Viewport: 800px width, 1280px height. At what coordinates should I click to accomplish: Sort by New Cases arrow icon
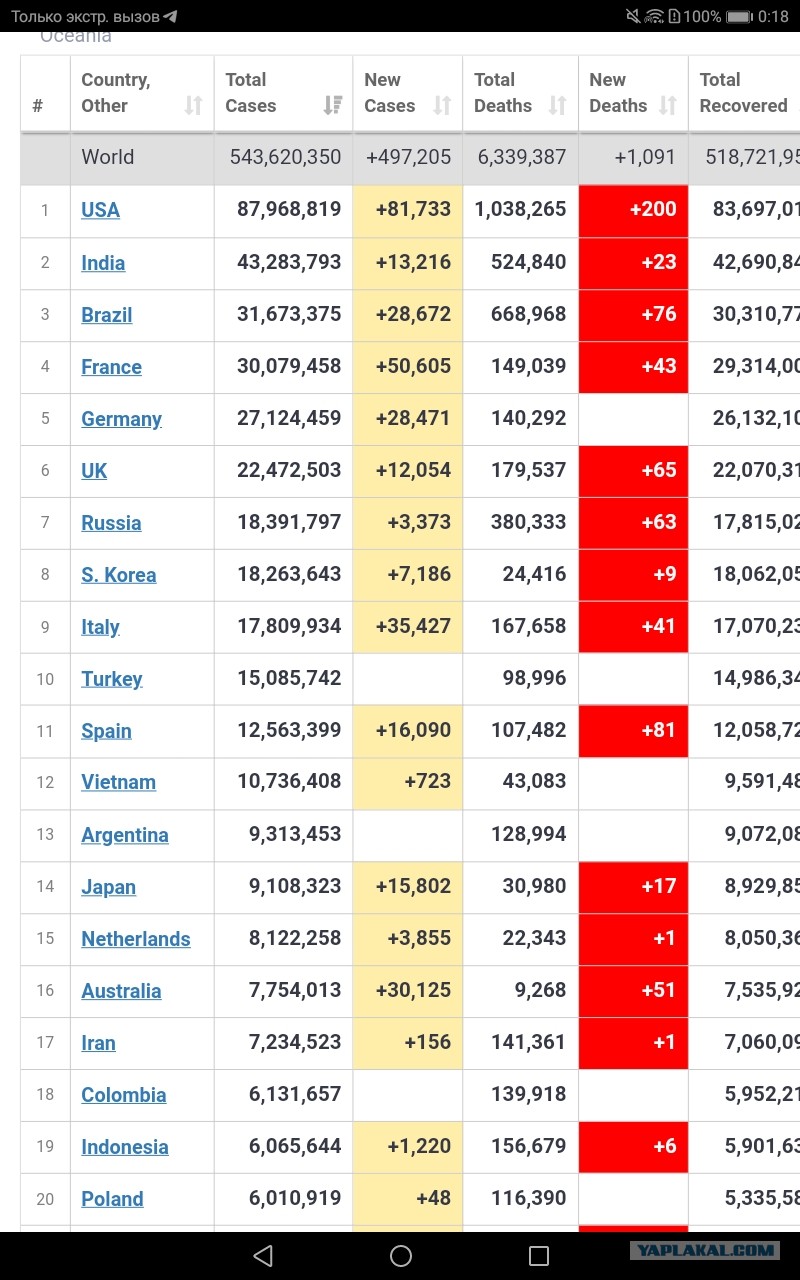coord(442,105)
